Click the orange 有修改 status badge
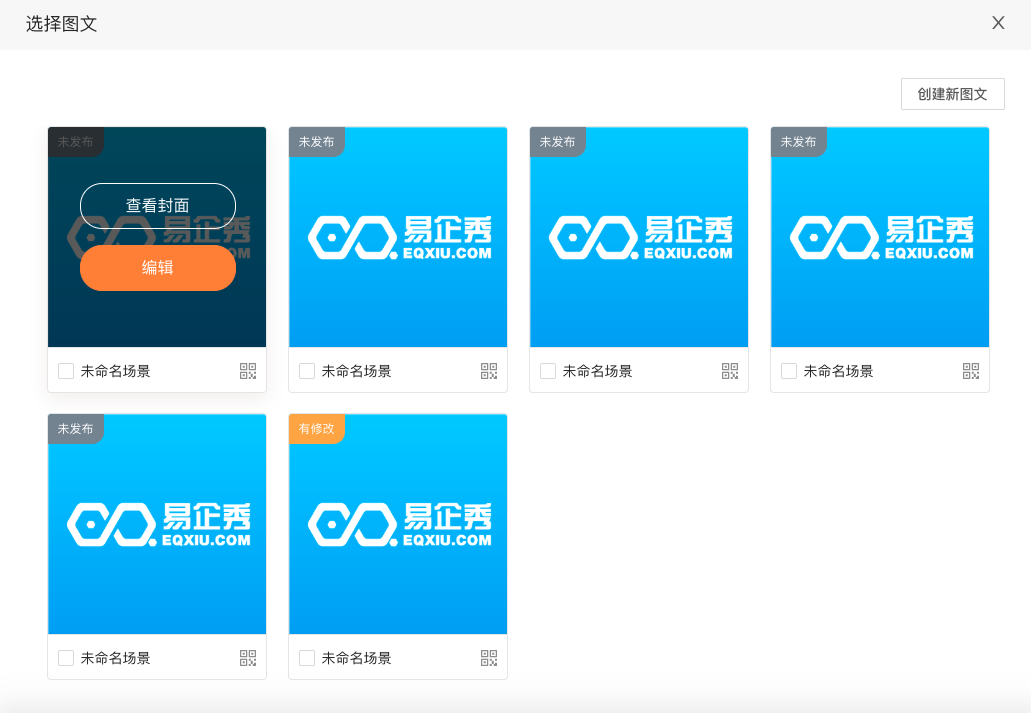1031x713 pixels. point(317,429)
